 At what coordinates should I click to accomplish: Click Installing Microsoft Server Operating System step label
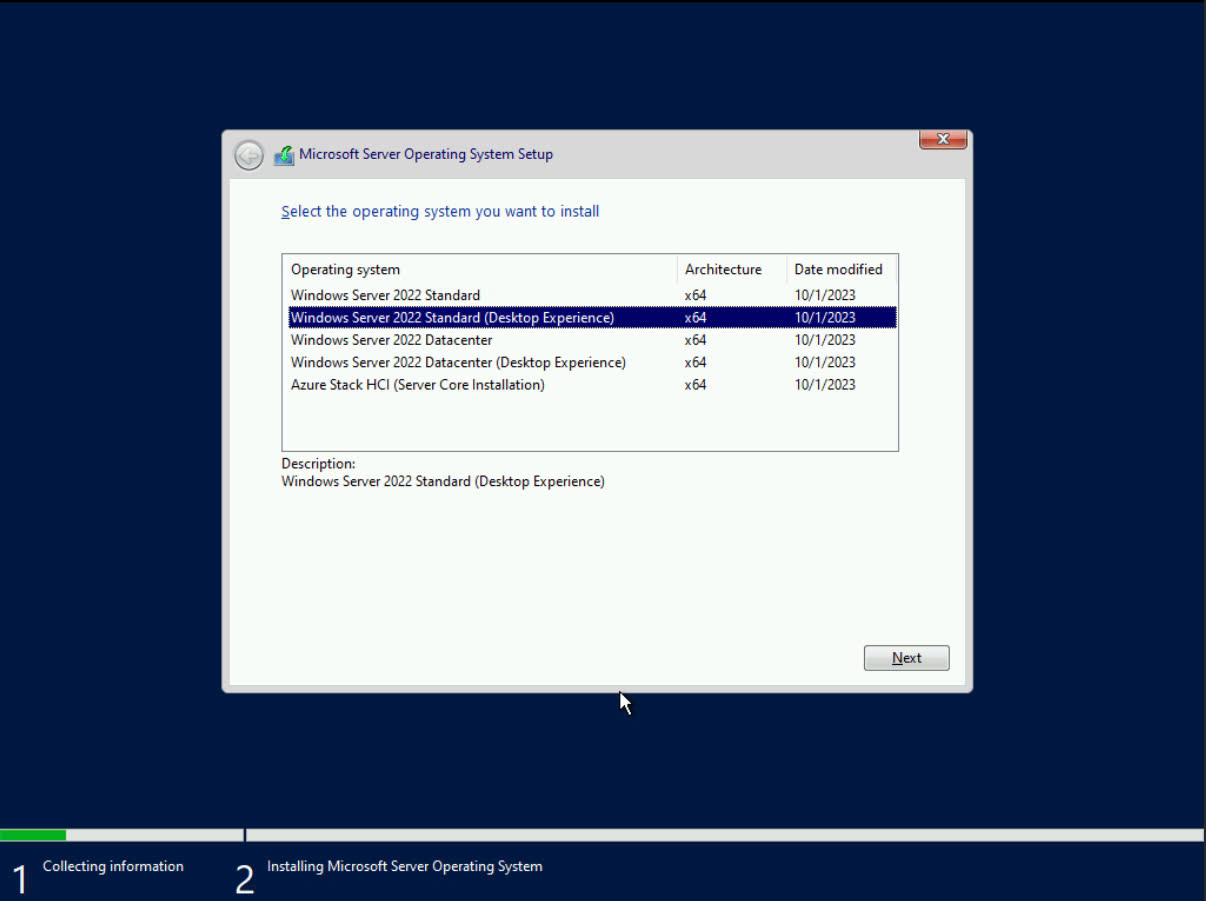click(x=405, y=866)
